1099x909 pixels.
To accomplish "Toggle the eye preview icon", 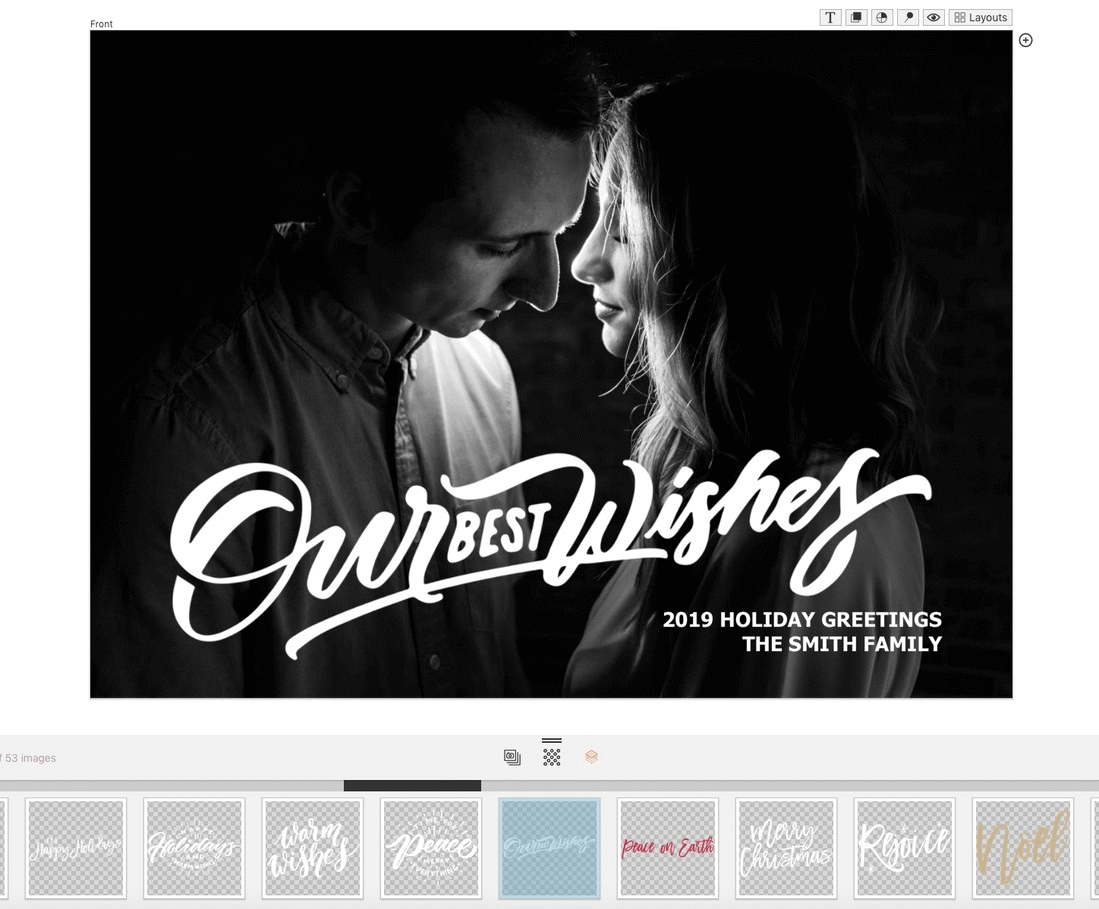I will click(x=934, y=18).
